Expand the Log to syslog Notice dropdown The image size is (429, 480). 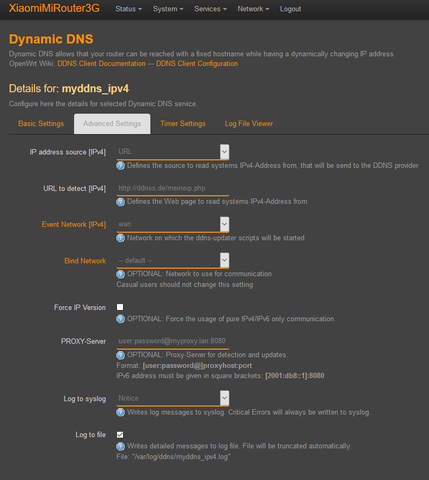coord(173,398)
